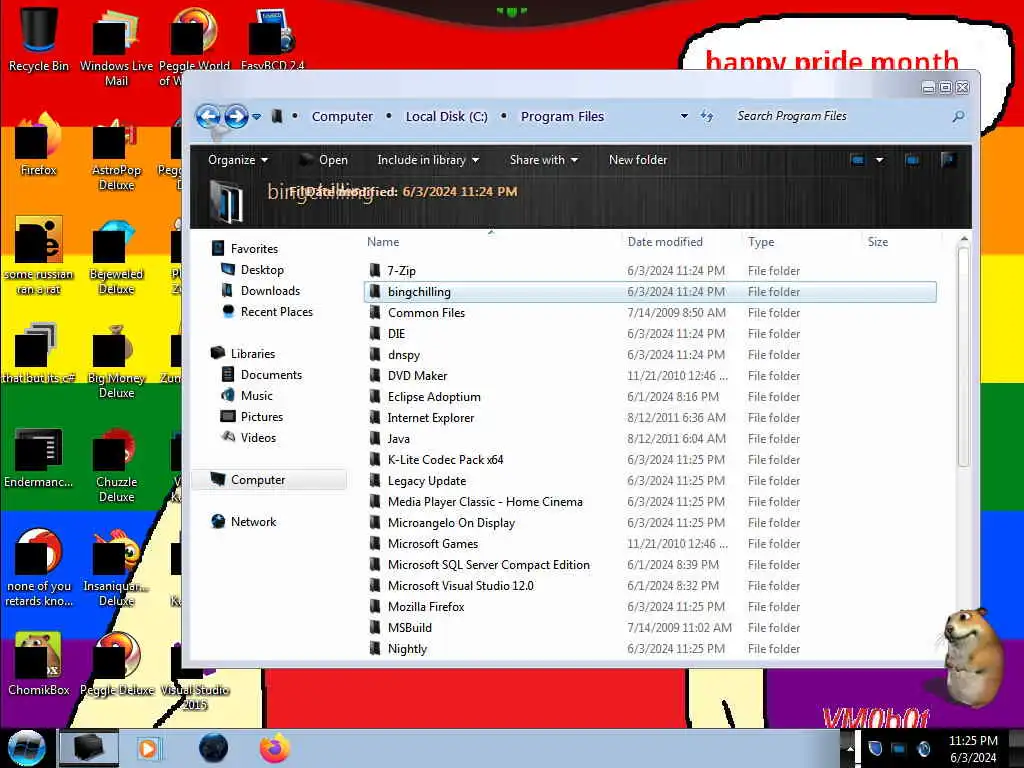Collapse the Libraries group
This screenshot has height=768, width=1024.
243,353
